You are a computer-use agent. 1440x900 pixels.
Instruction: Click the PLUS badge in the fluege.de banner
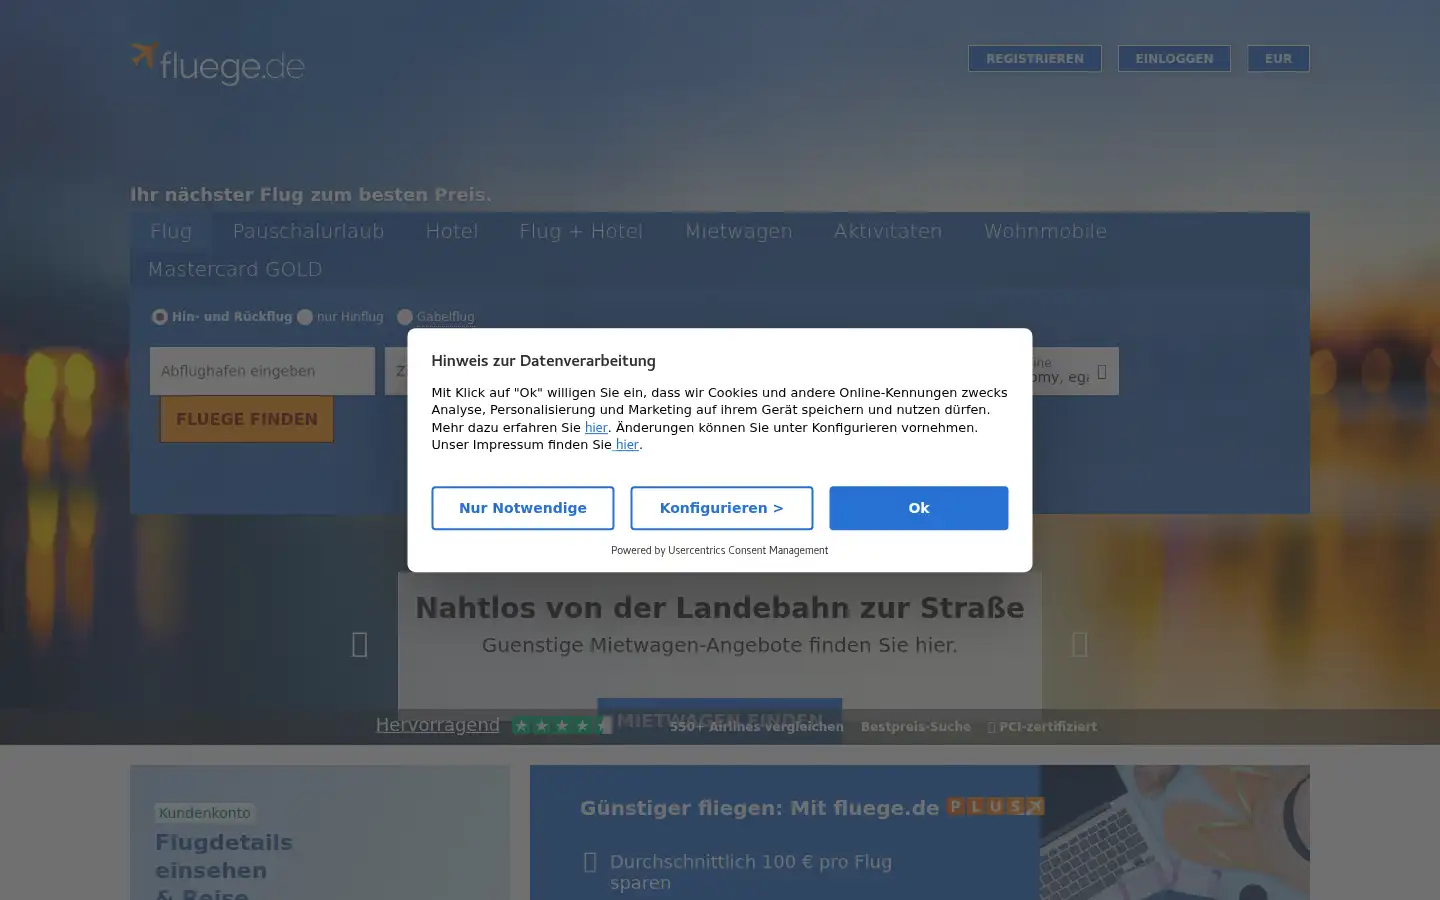click(x=995, y=806)
